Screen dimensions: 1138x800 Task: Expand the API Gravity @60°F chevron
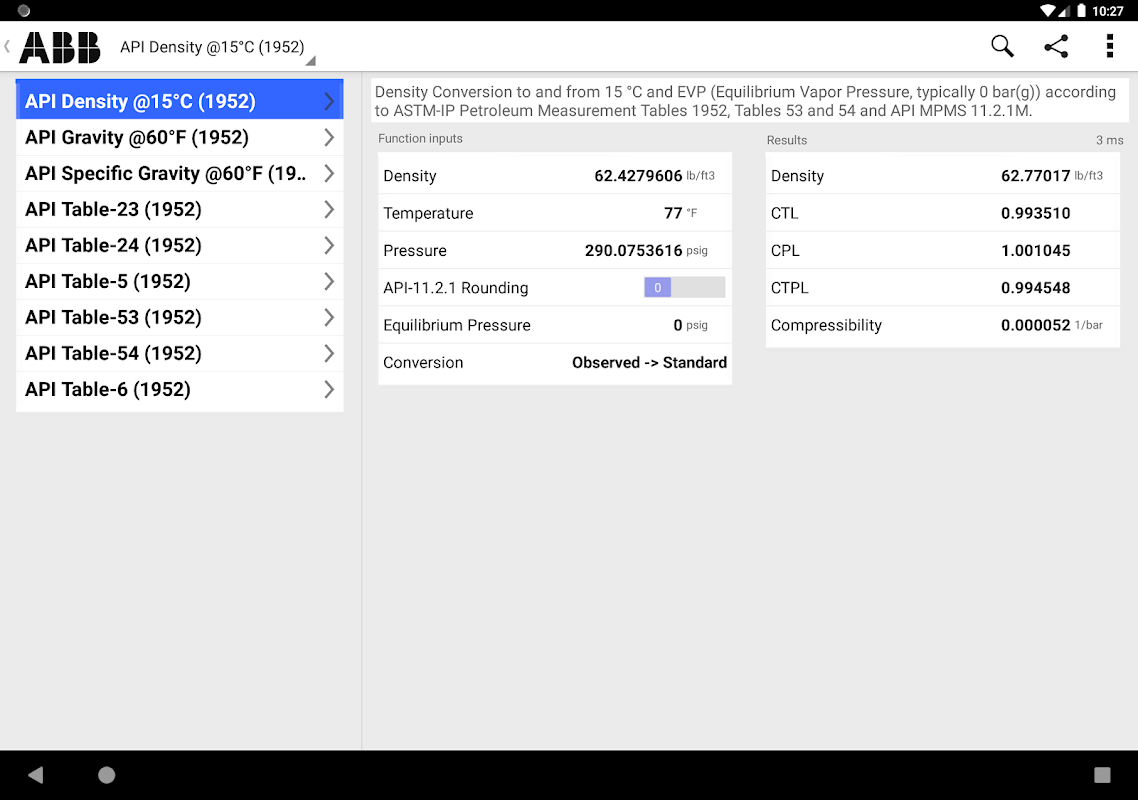[329, 138]
